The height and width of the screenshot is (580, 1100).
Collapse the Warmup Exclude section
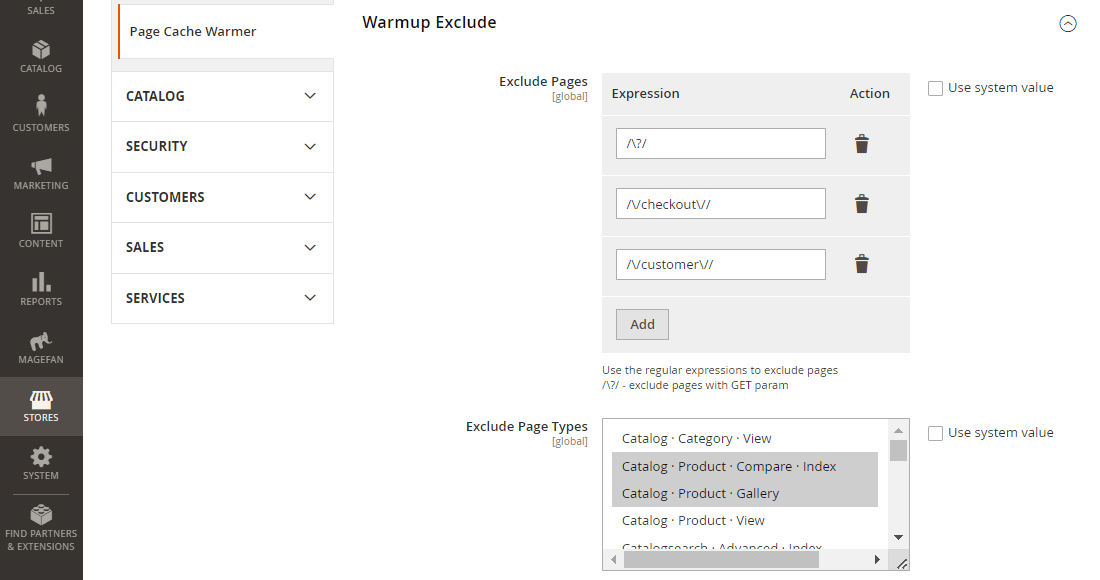click(x=1067, y=24)
